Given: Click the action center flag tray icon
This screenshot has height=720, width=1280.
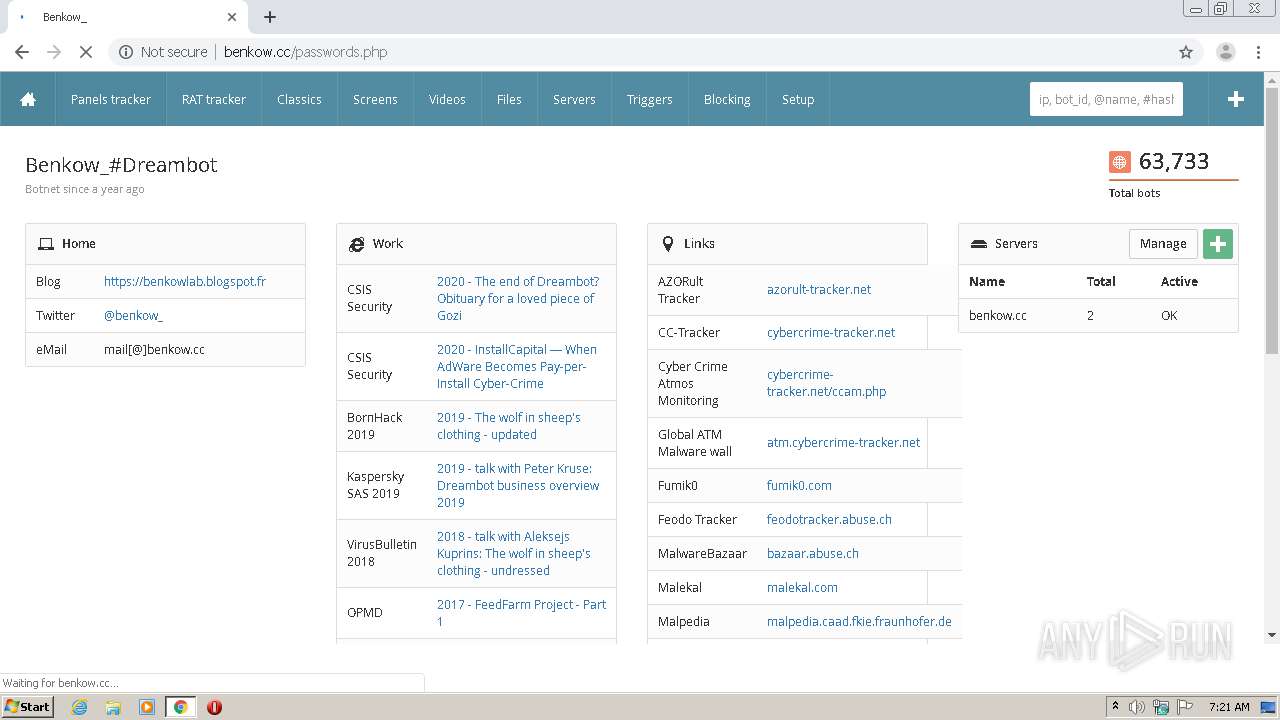Looking at the screenshot, I should [x=1185, y=707].
